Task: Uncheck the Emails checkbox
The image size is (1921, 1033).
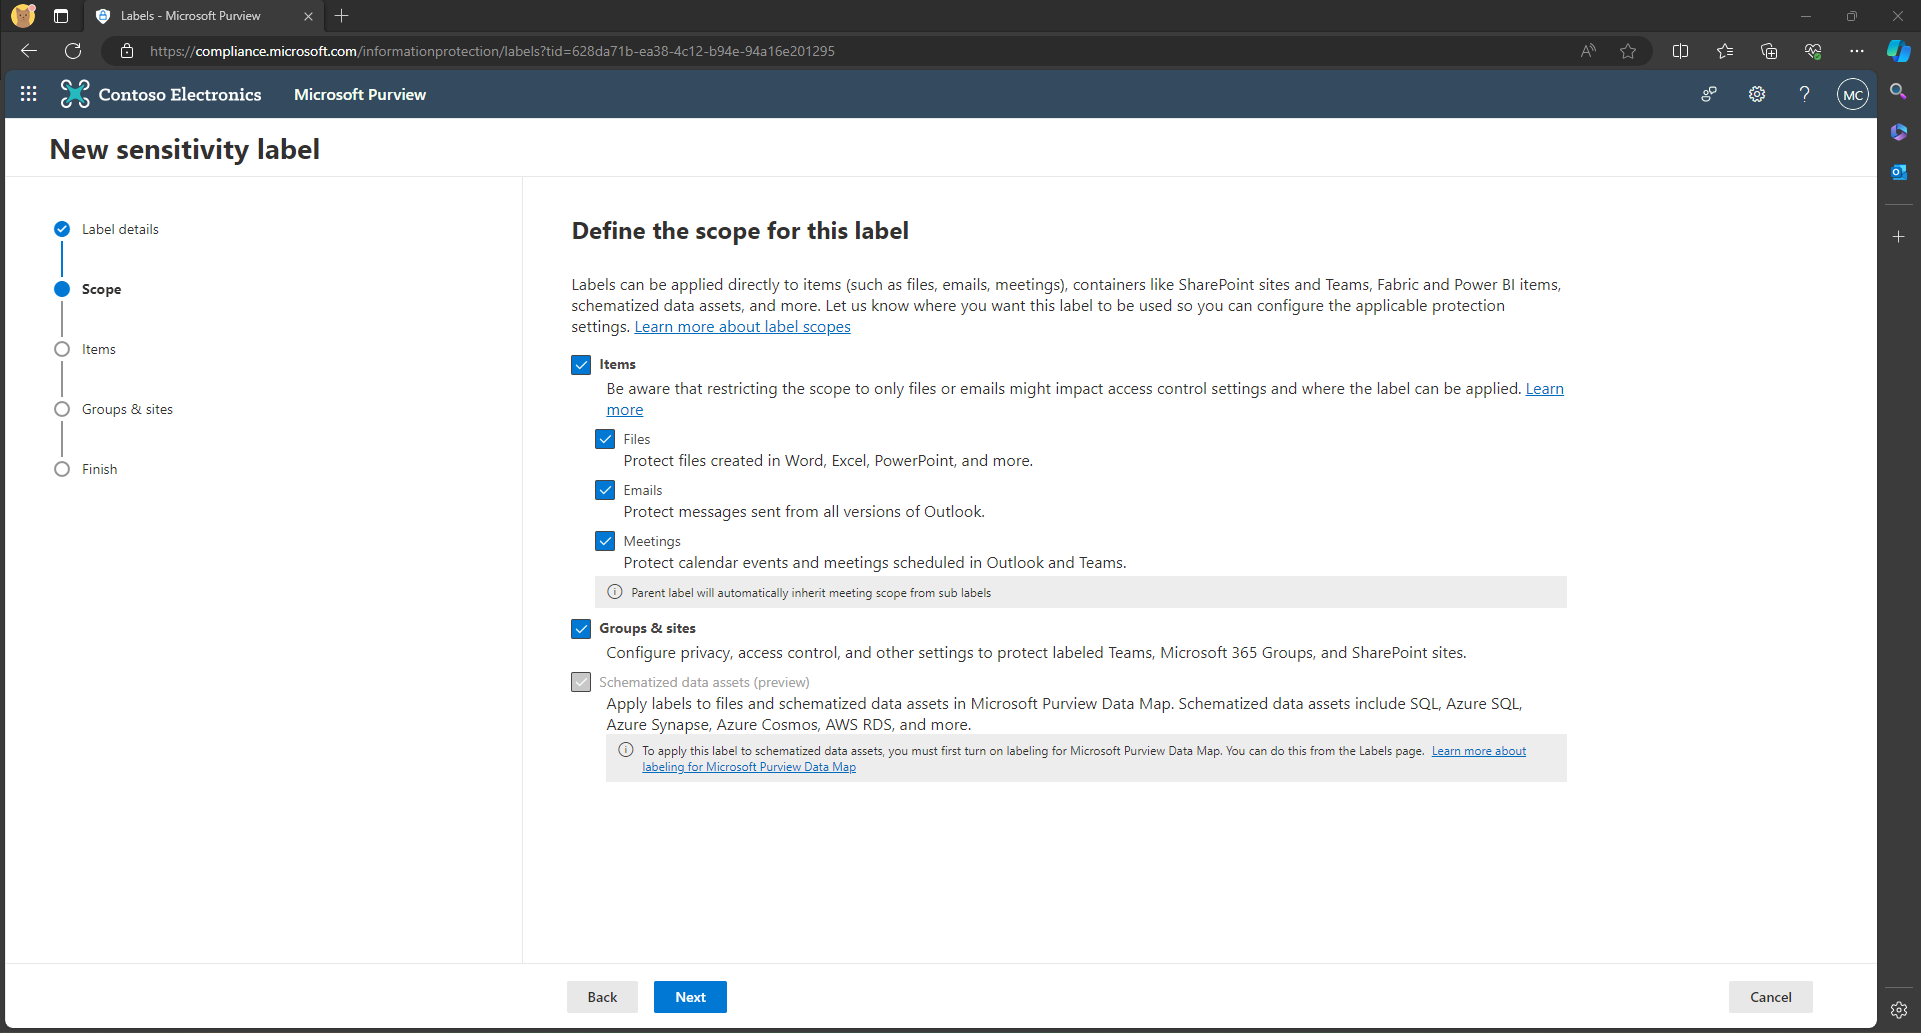Action: click(x=605, y=490)
